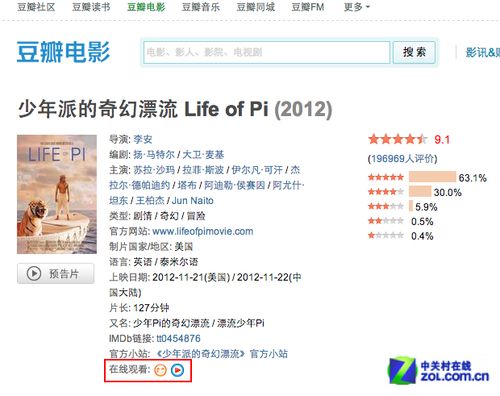
Task: Click the 9.1 rating score
Action: (x=442, y=140)
